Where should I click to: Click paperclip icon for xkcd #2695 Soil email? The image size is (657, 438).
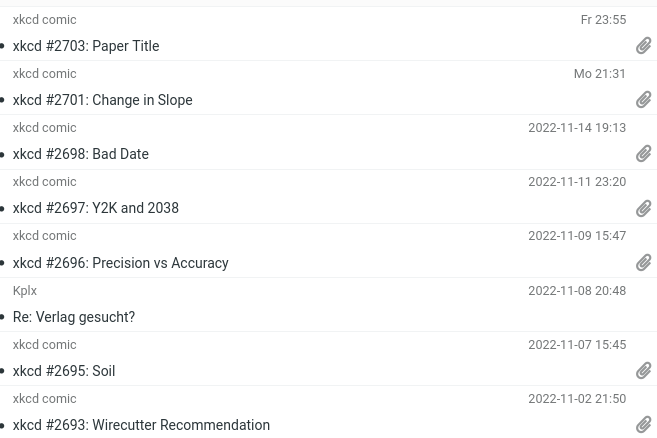point(644,371)
